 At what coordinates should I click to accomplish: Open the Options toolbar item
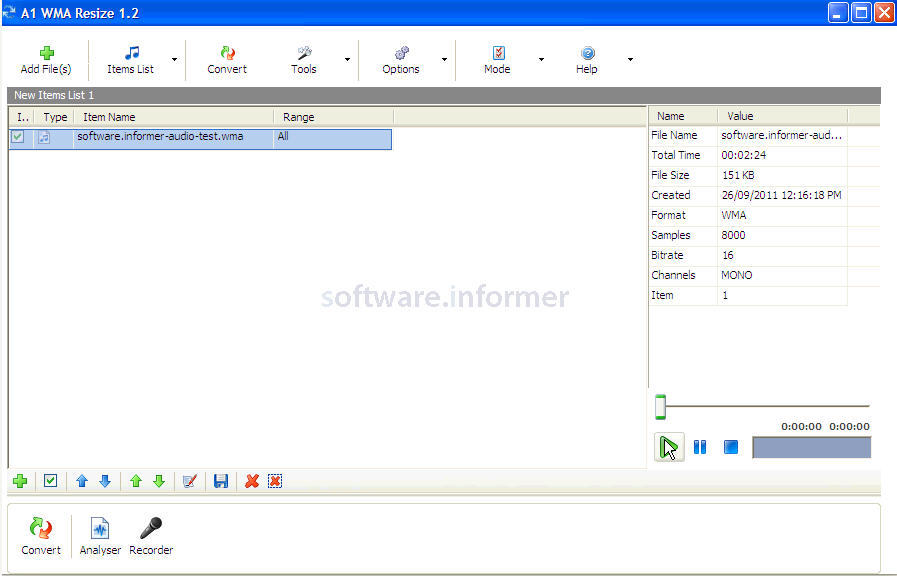click(401, 60)
